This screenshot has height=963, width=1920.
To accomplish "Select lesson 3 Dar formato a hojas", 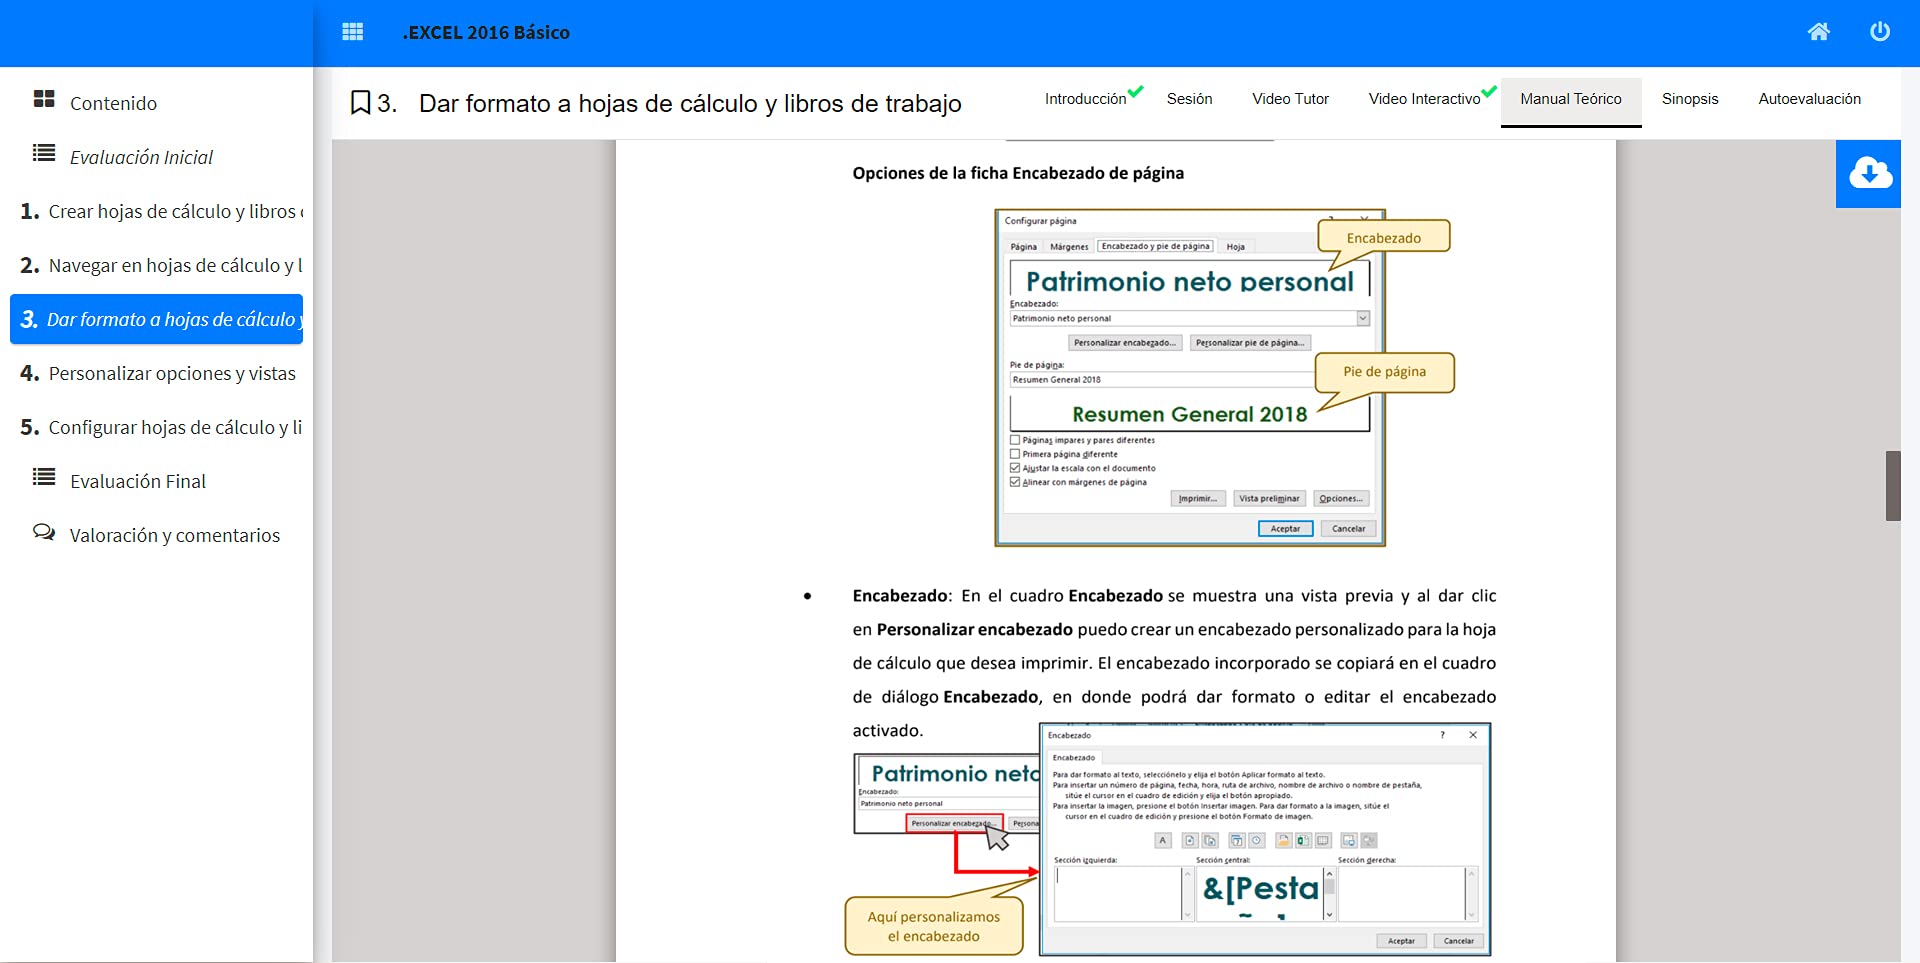I will (156, 319).
